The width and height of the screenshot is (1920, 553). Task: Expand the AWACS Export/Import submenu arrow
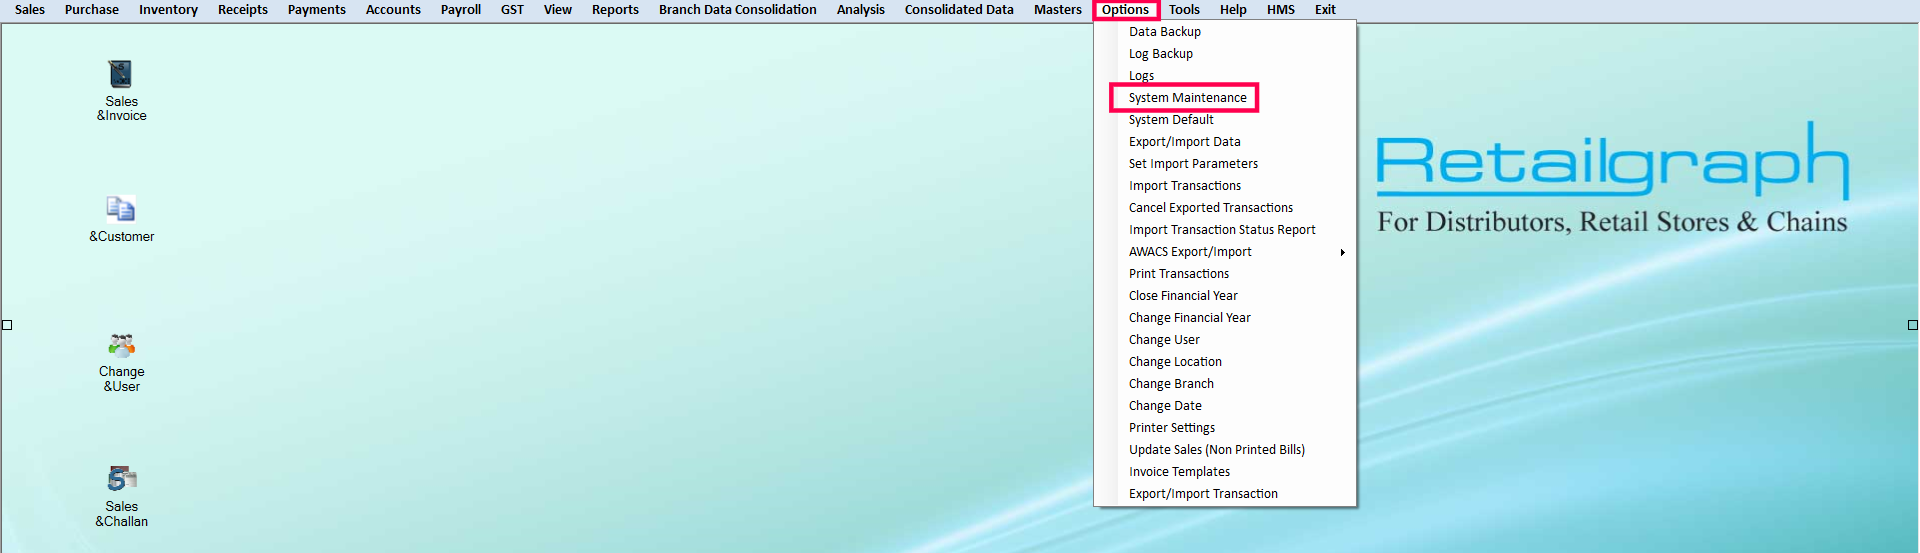tap(1343, 252)
